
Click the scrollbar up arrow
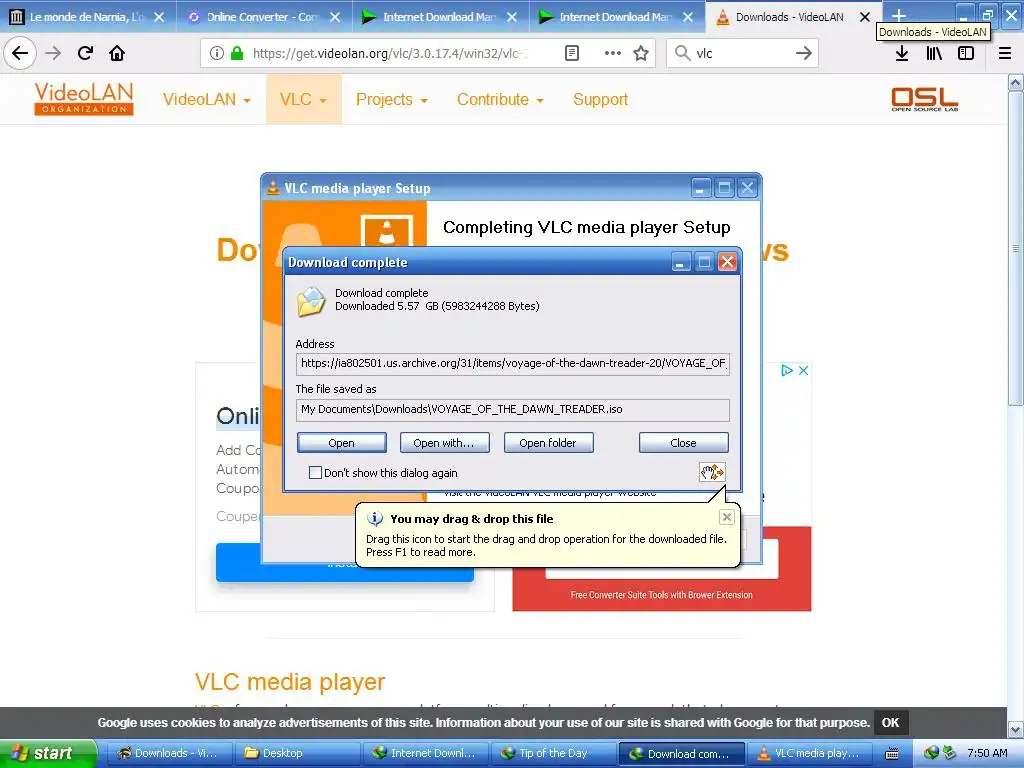point(1015,83)
